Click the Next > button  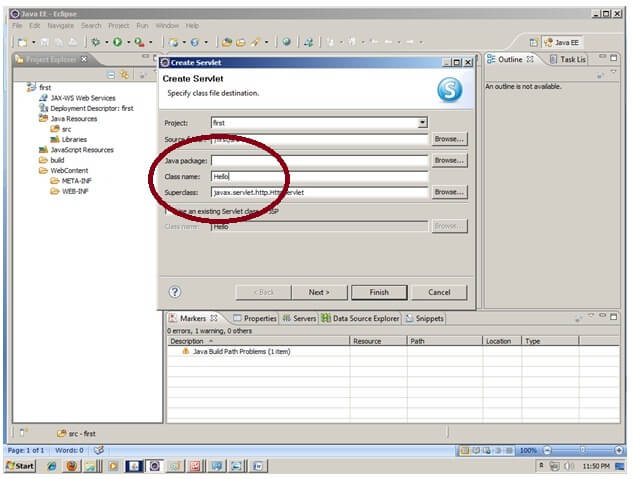tap(319, 292)
